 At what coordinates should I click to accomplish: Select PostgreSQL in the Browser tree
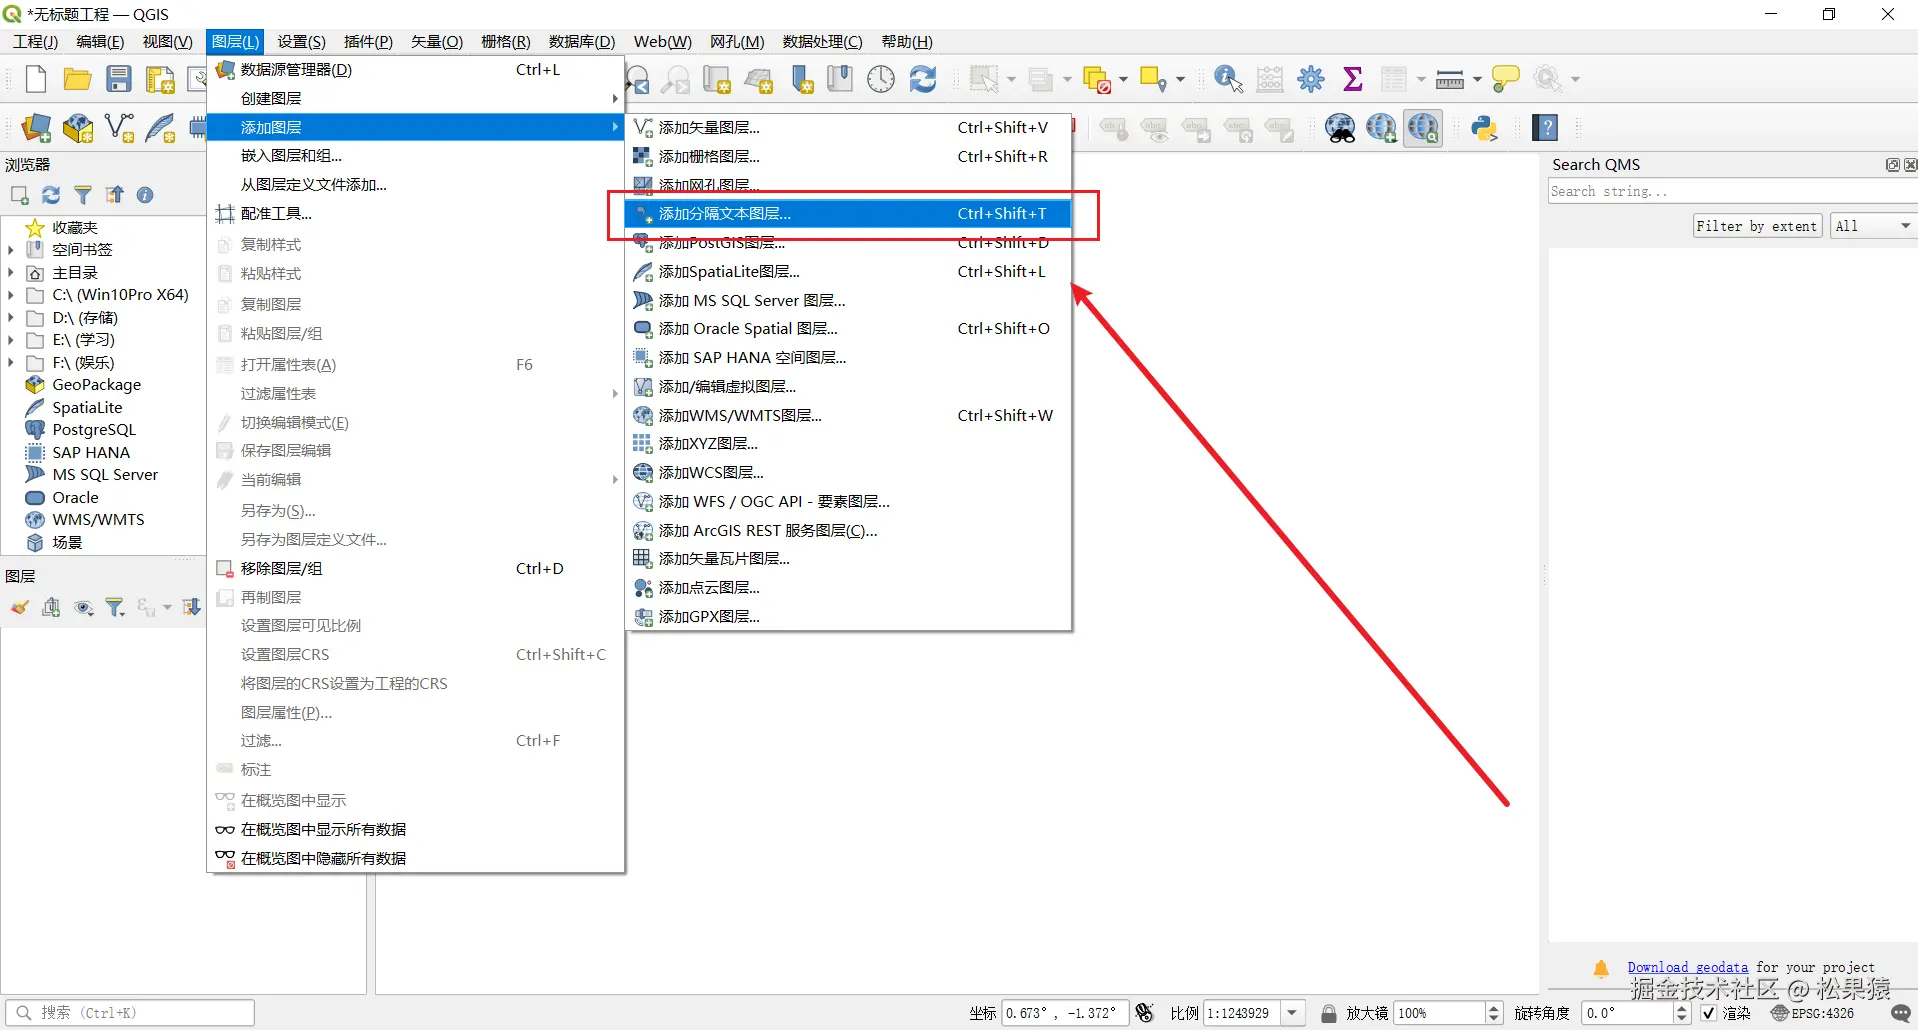click(93, 430)
